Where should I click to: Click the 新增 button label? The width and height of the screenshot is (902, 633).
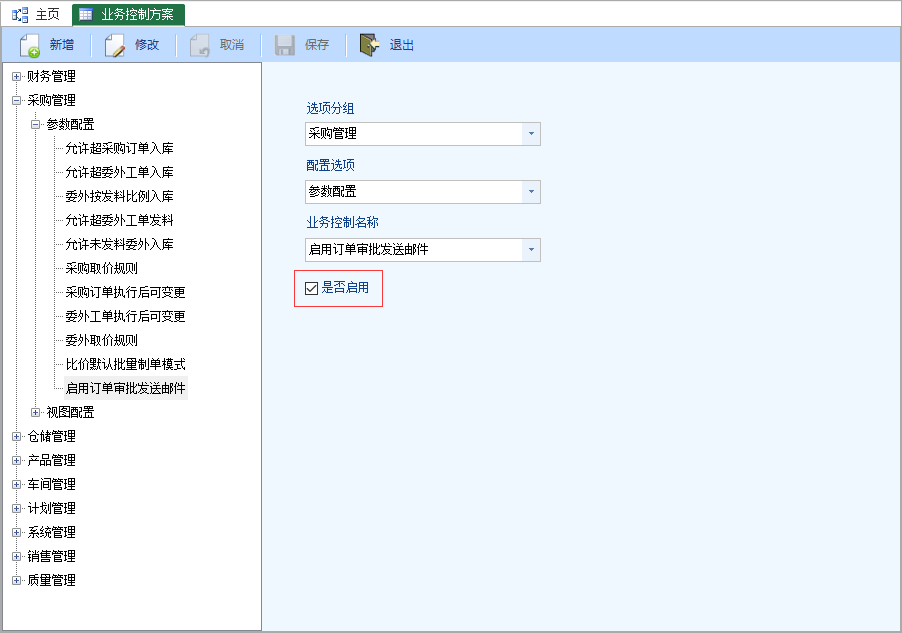pyautogui.click(x=62, y=45)
